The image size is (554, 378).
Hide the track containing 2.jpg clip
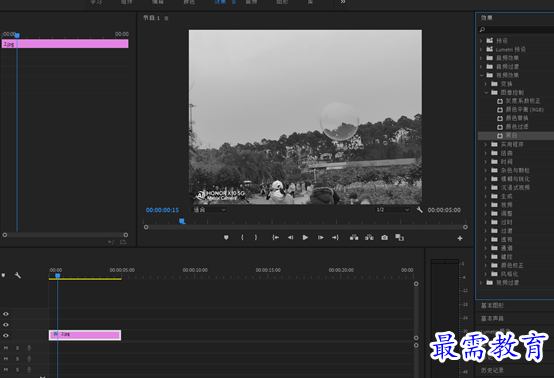[x=6, y=336]
